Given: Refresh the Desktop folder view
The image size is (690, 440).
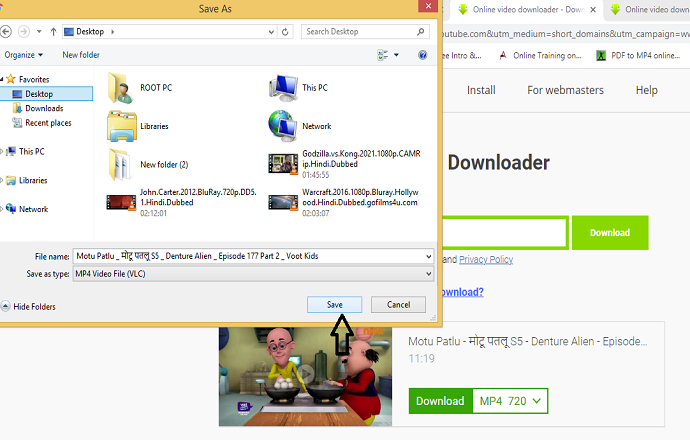Looking at the screenshot, I should coord(285,32).
